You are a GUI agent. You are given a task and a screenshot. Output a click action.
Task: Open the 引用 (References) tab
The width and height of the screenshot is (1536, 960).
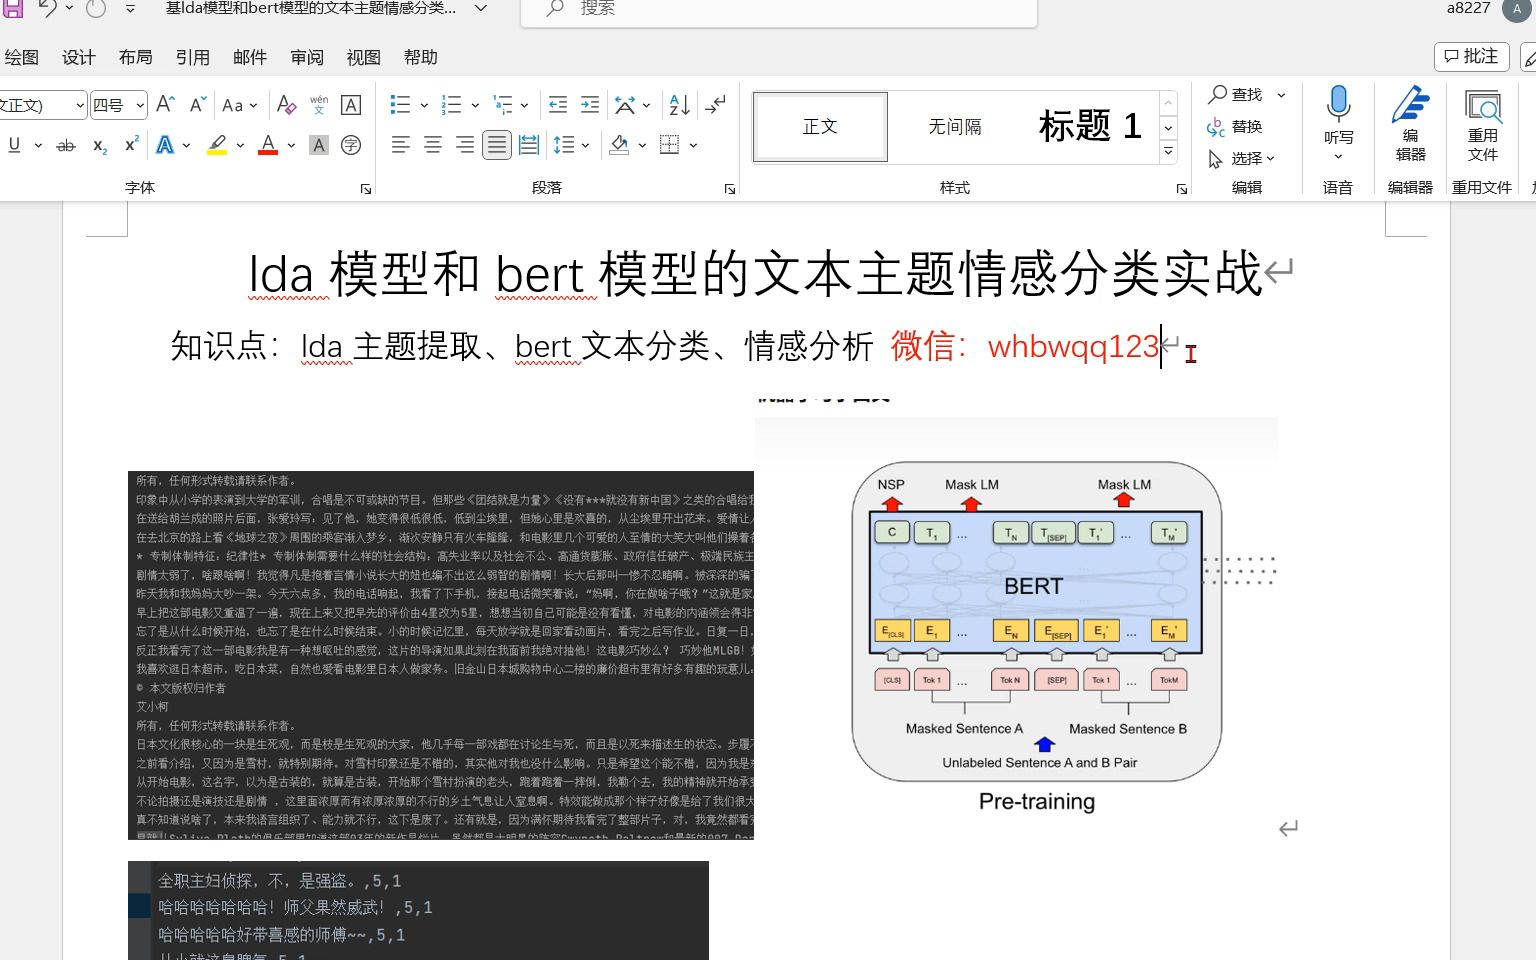(x=193, y=57)
